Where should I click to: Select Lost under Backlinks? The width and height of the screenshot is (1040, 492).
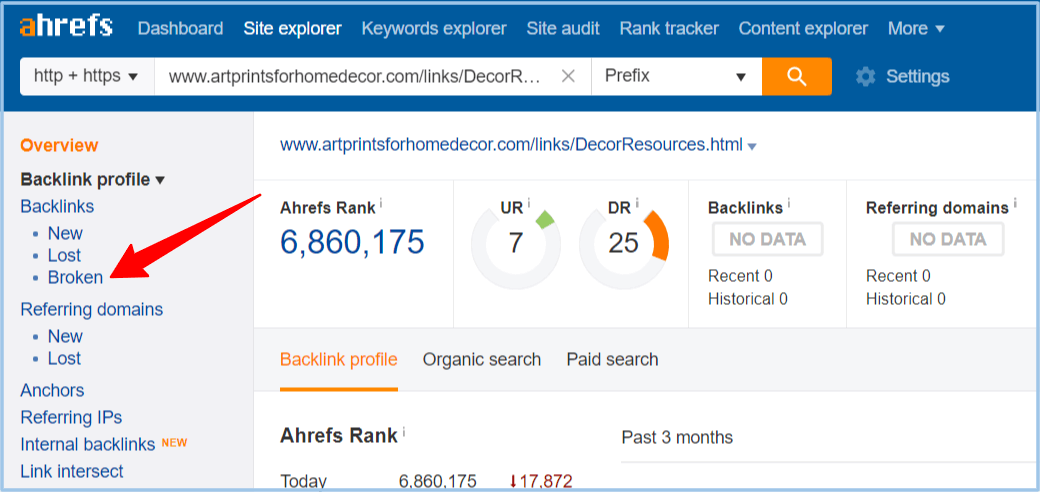(x=64, y=255)
